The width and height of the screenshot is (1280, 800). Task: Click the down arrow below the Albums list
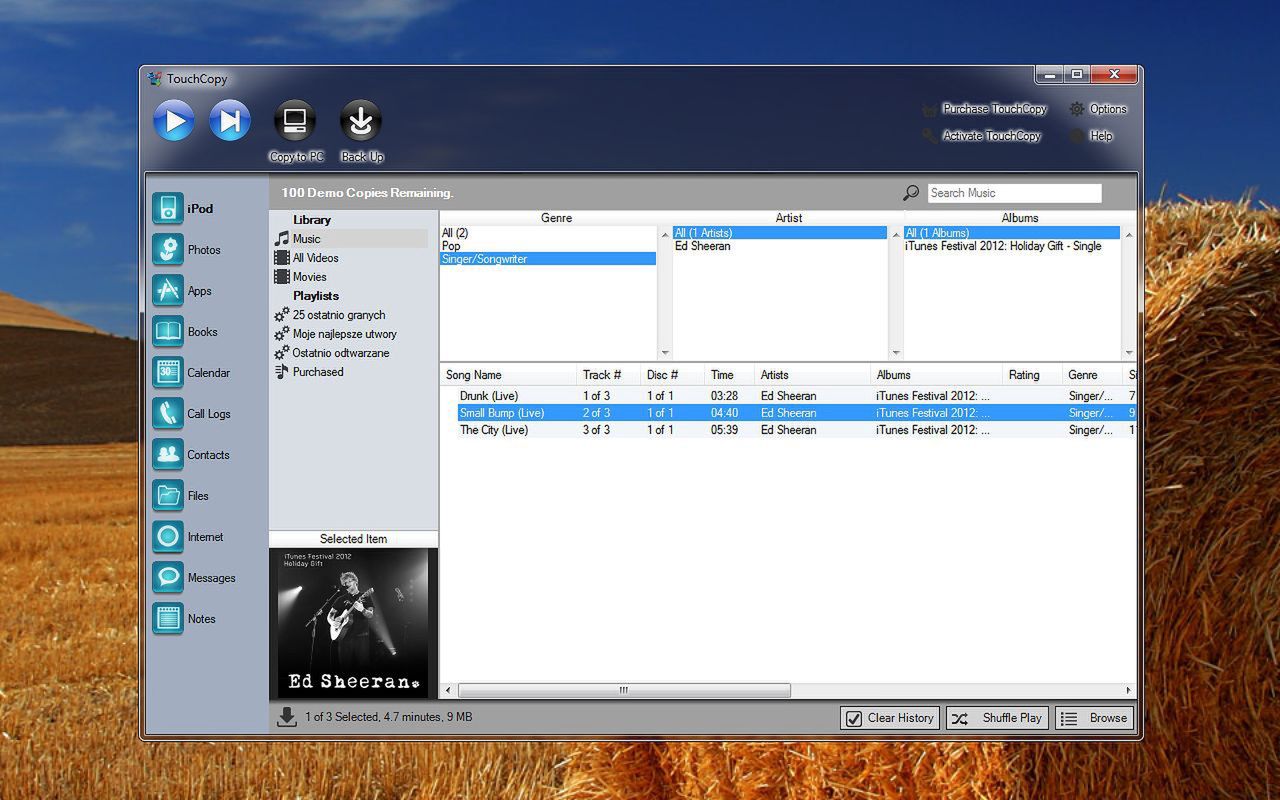[1129, 352]
